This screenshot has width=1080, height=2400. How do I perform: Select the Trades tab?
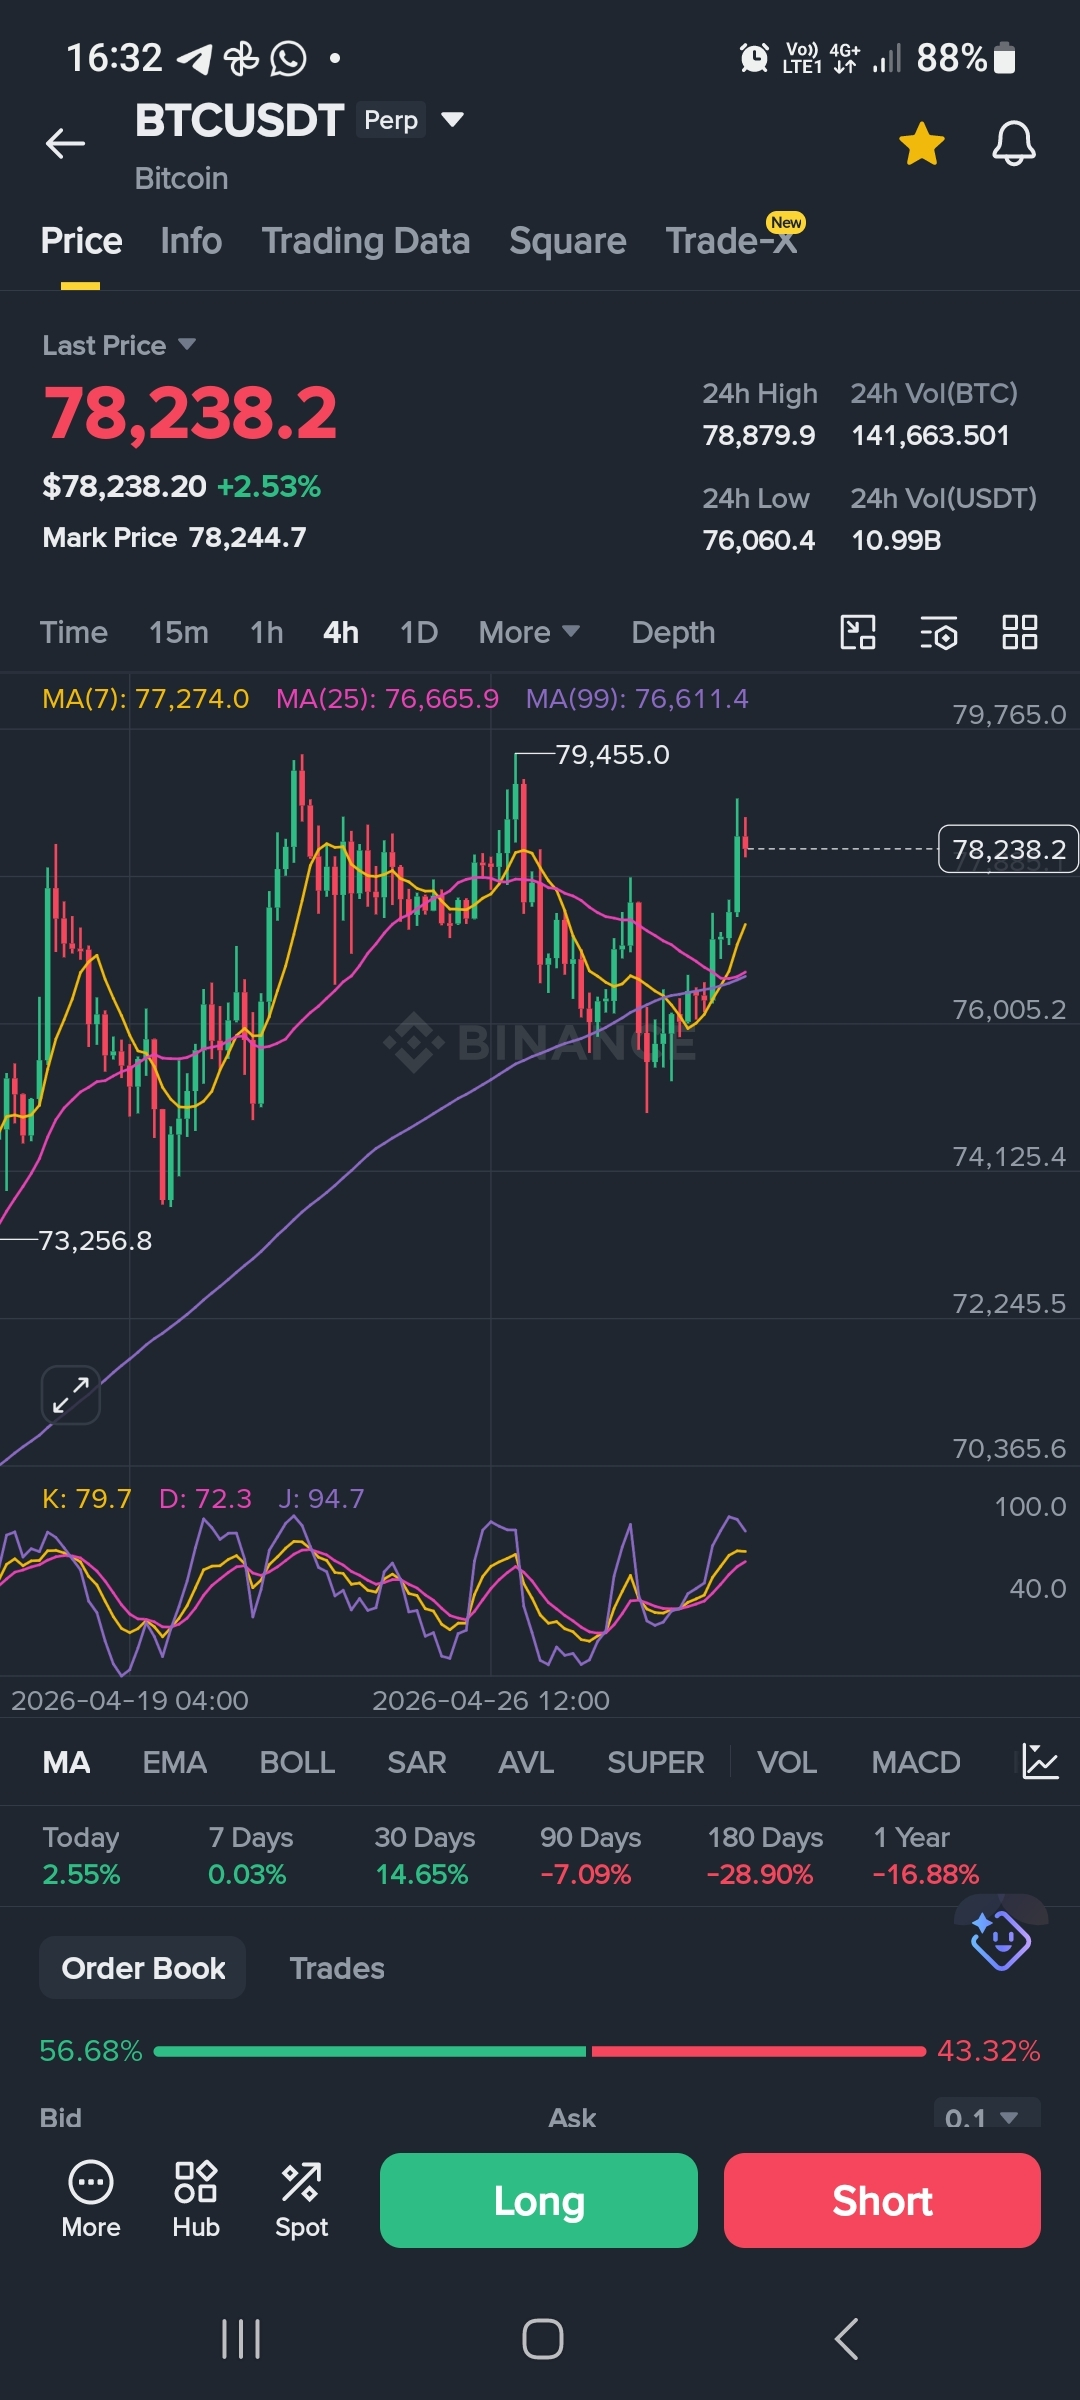point(337,1968)
